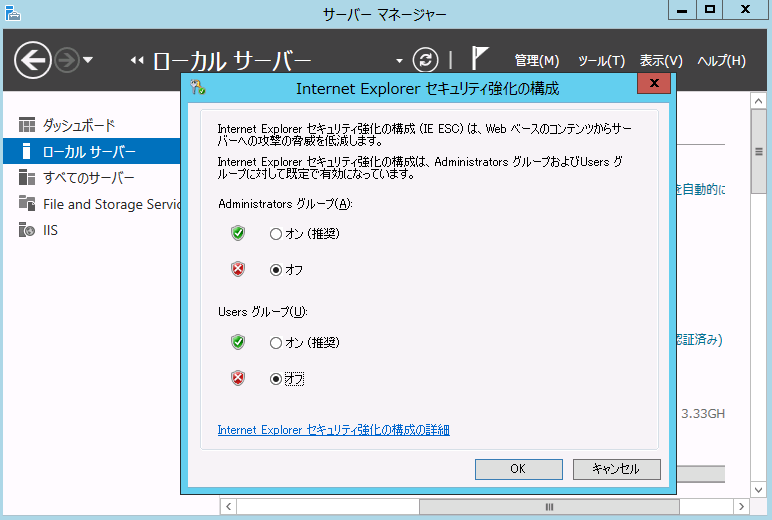Open the ツール(T) menu
This screenshot has height=520, width=772.
click(x=601, y=61)
